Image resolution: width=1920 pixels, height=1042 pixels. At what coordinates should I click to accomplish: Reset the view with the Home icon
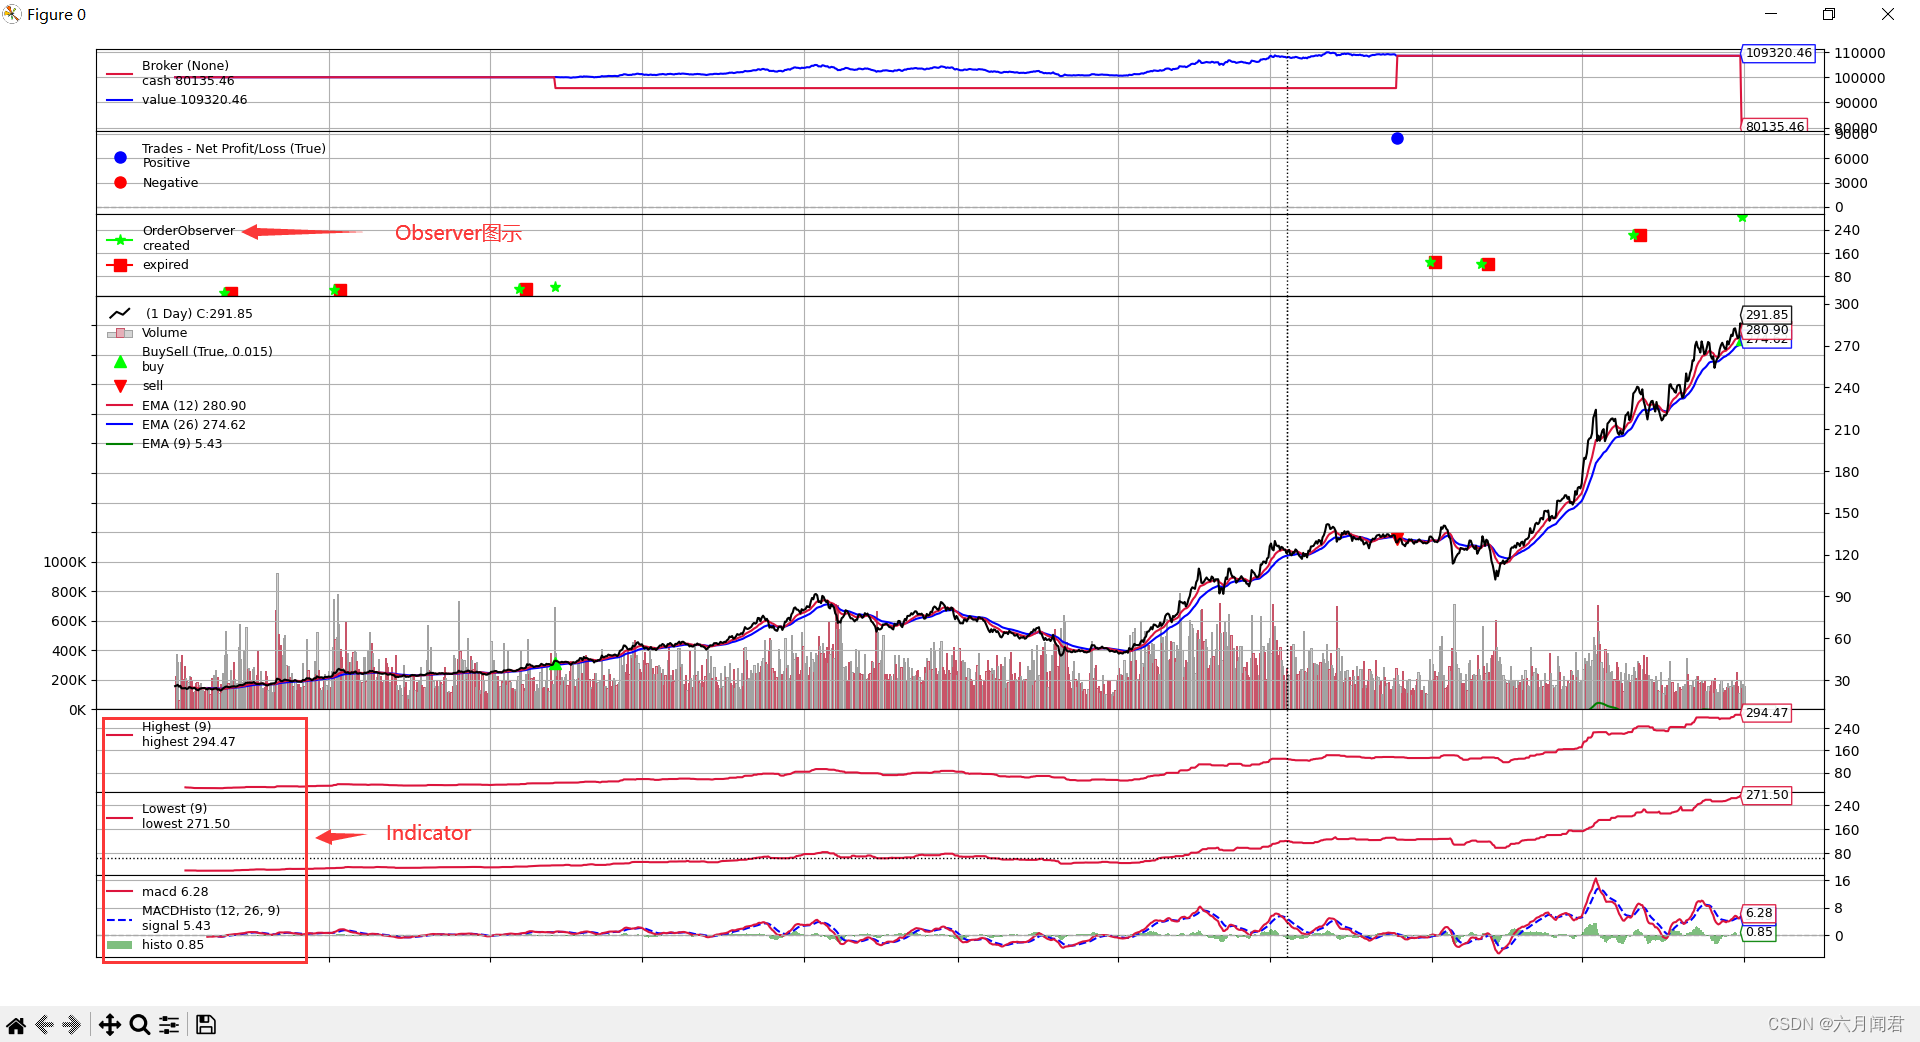click(16, 1024)
